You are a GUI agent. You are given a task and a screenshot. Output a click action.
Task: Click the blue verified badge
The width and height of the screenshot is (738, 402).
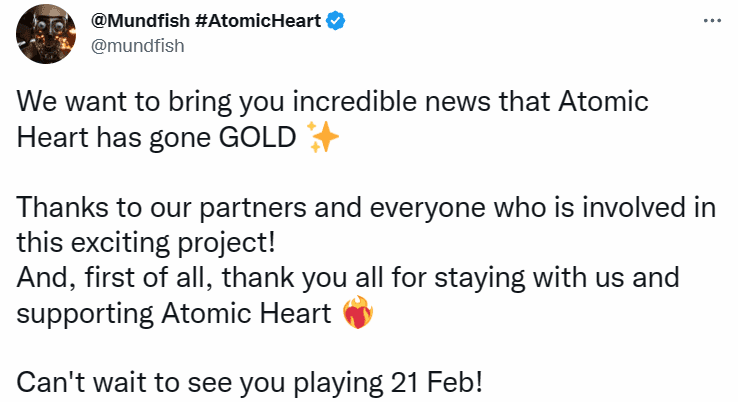pos(337,22)
